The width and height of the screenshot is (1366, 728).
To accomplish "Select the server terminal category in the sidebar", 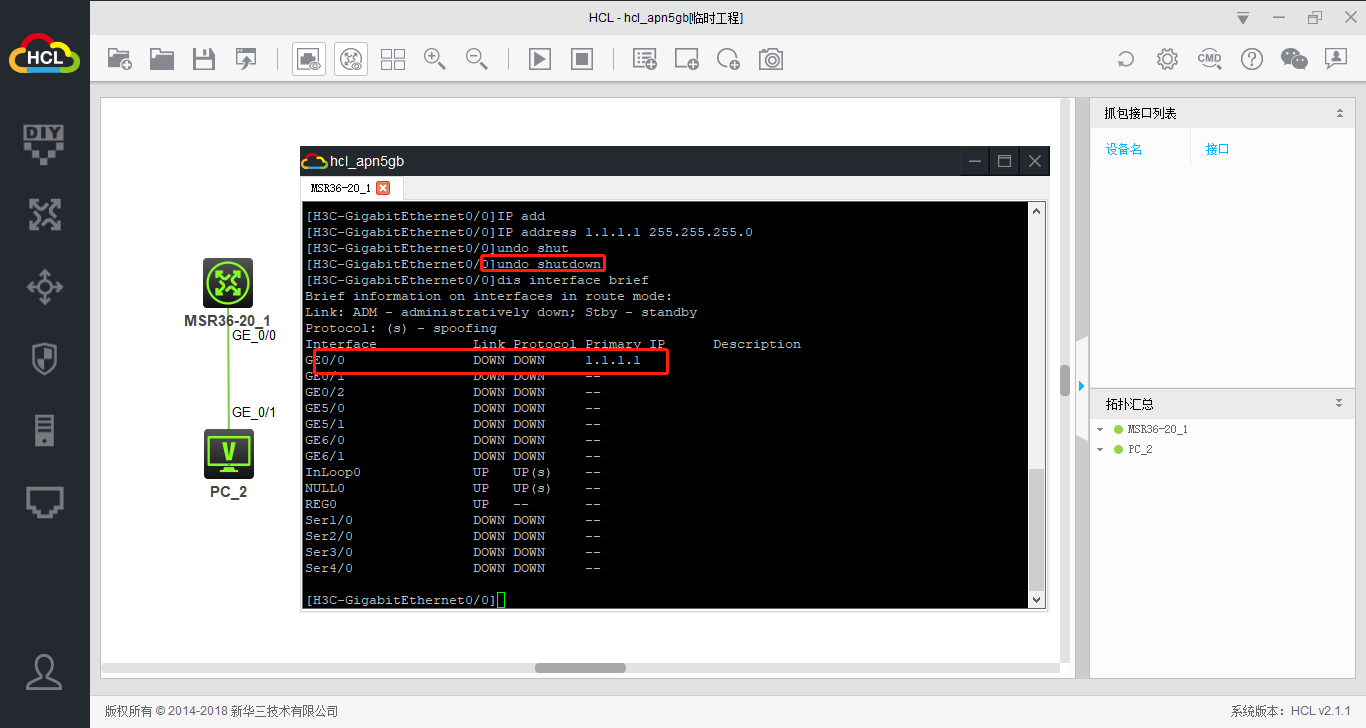I will click(x=44, y=430).
